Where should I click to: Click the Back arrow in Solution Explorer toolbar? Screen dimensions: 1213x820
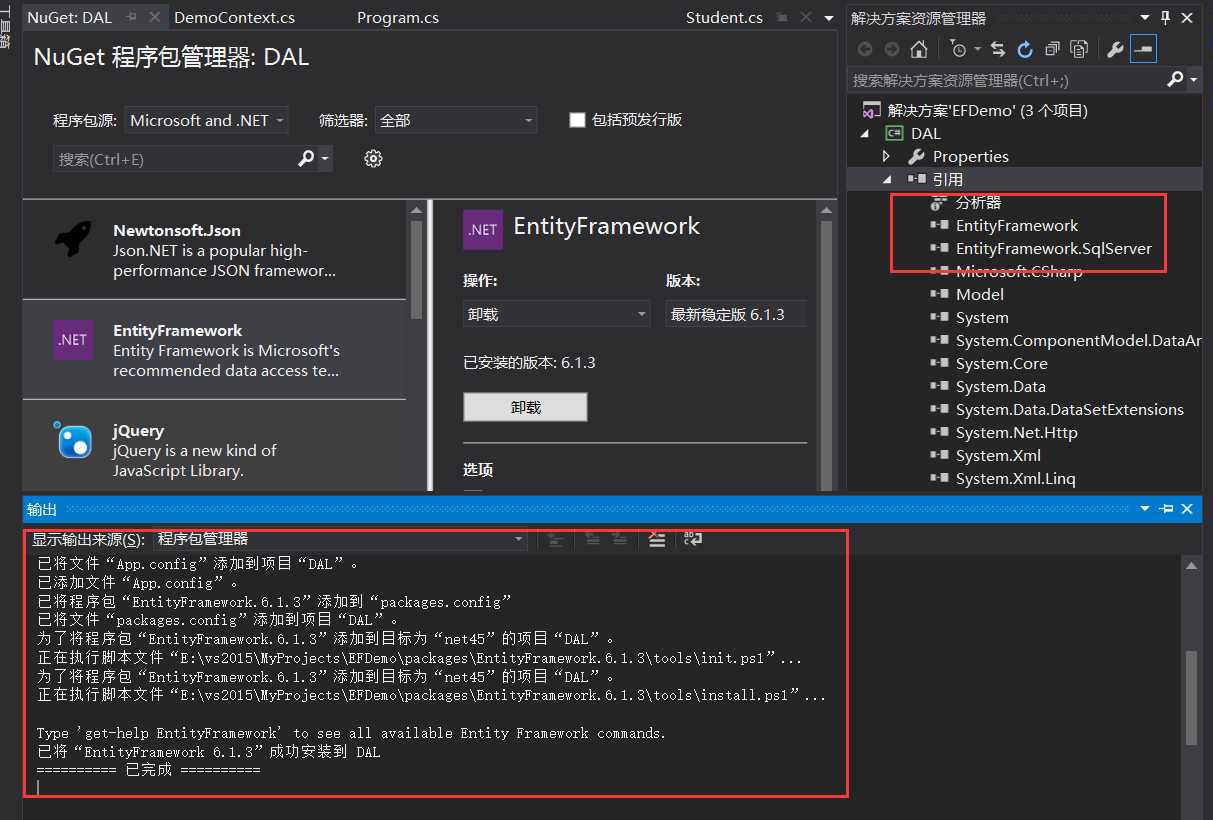click(x=865, y=49)
